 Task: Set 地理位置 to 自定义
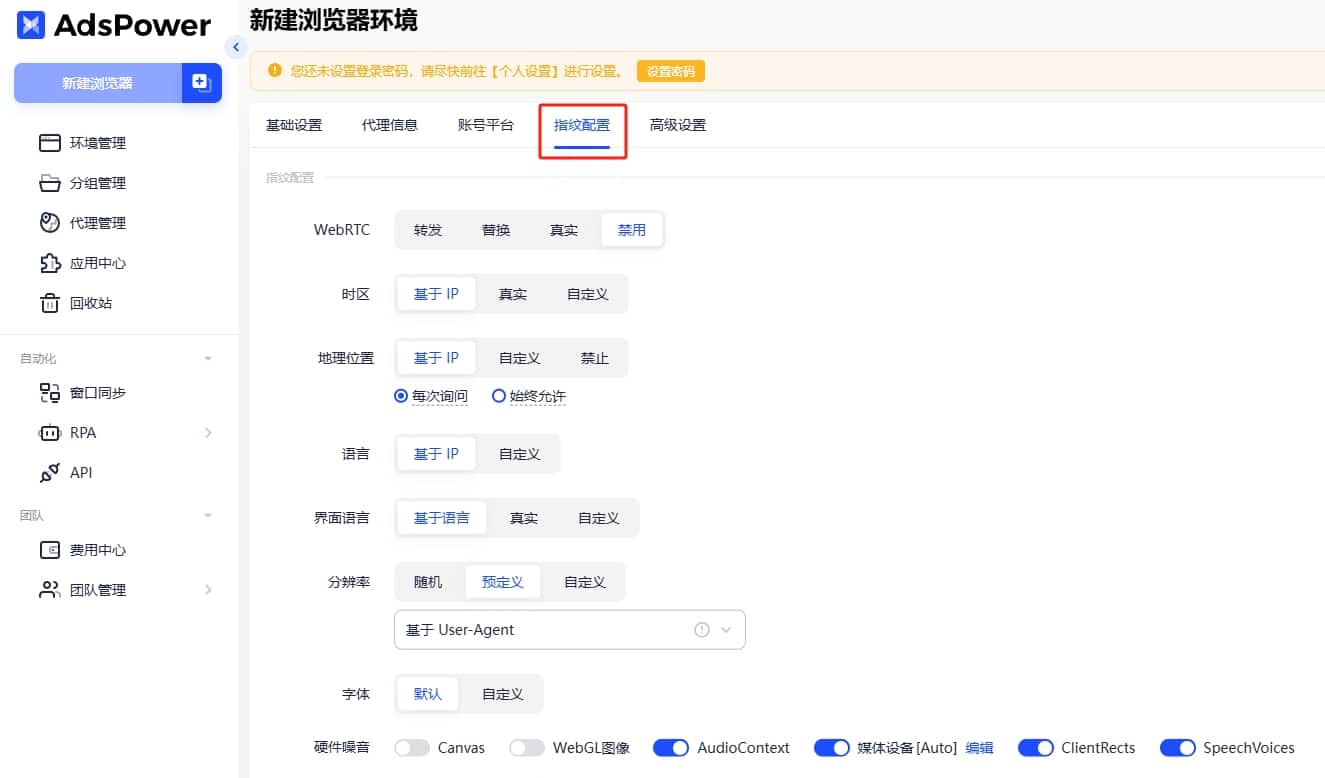coord(520,358)
